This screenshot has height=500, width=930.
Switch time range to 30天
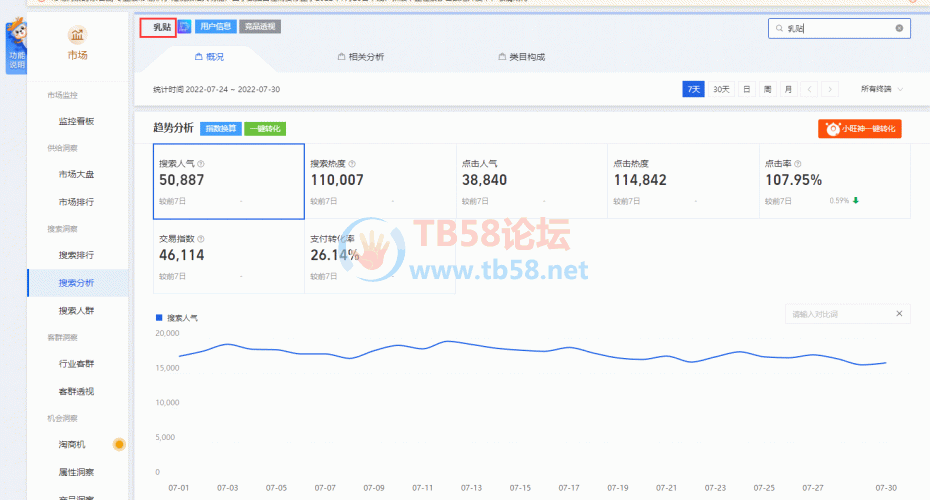coord(720,89)
